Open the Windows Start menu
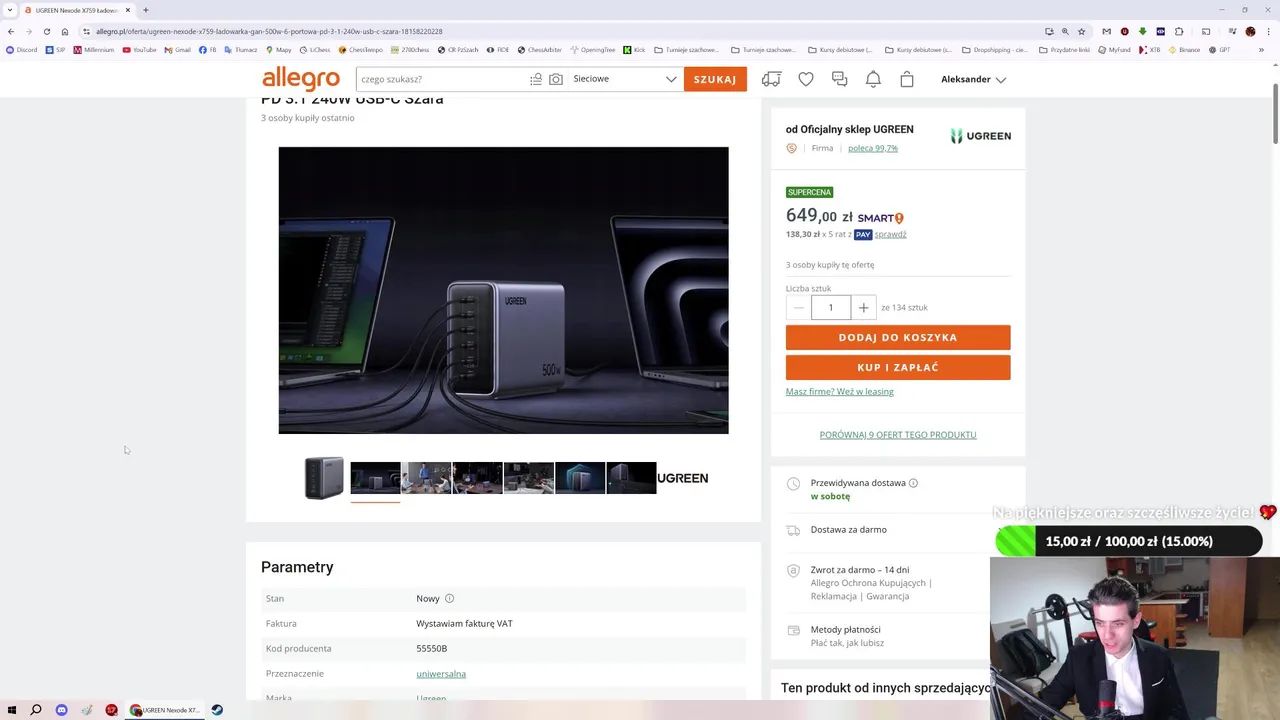 [x=12, y=710]
